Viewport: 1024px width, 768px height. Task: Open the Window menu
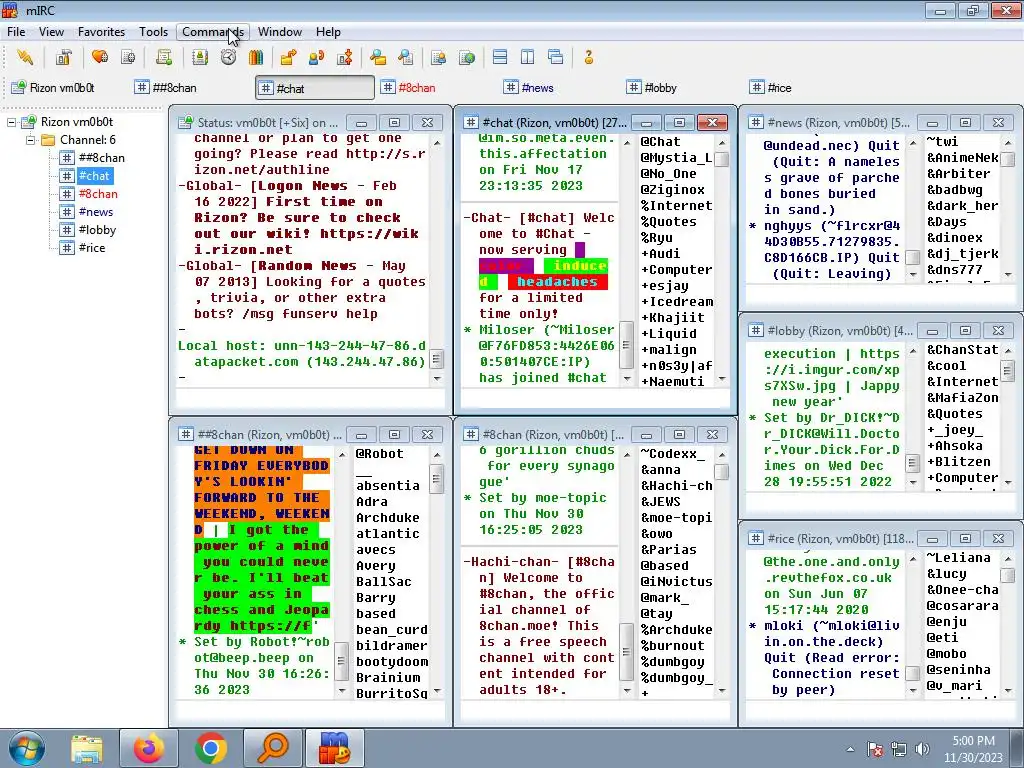[280, 31]
